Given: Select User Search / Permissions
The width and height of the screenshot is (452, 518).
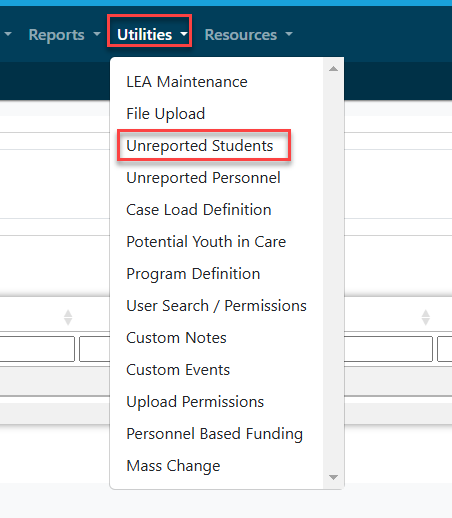Looking at the screenshot, I should [216, 306].
